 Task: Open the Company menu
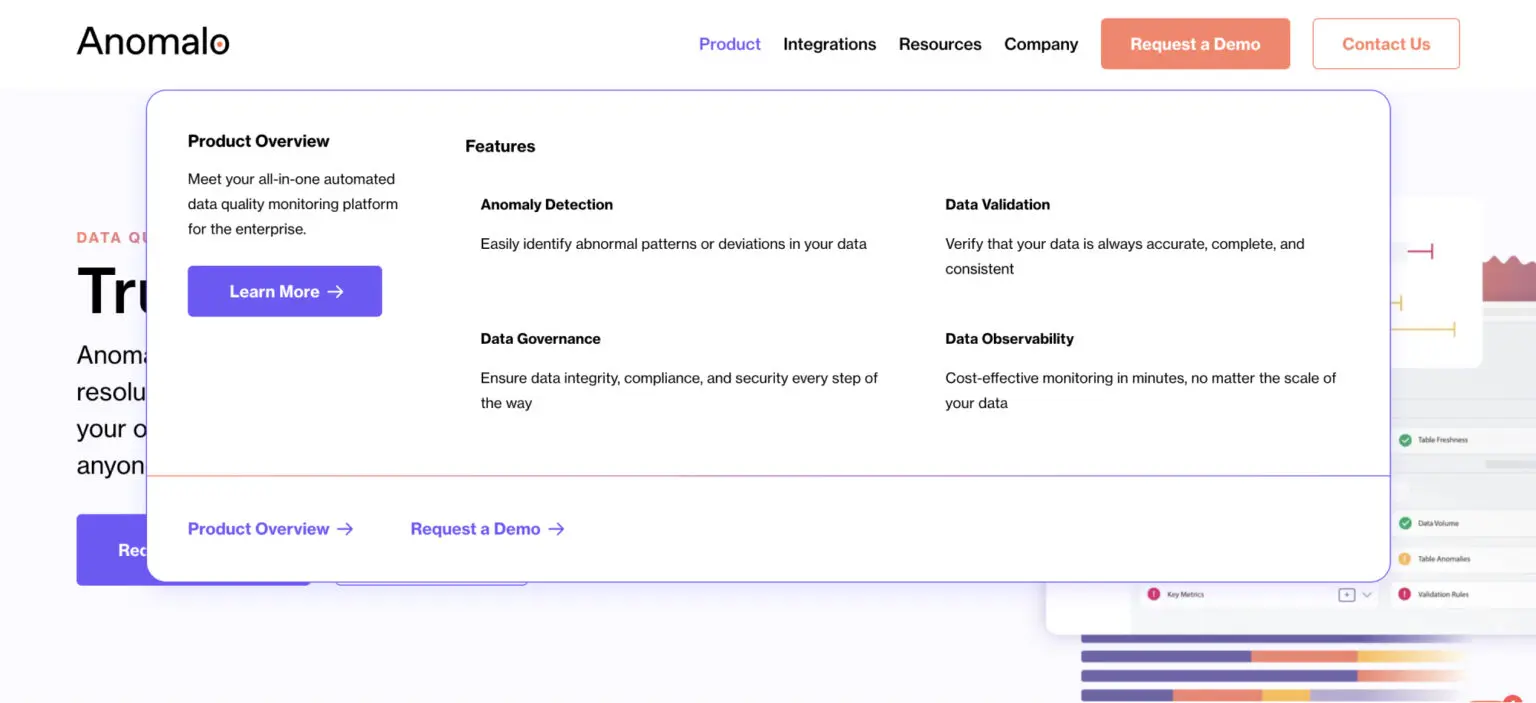1041,44
